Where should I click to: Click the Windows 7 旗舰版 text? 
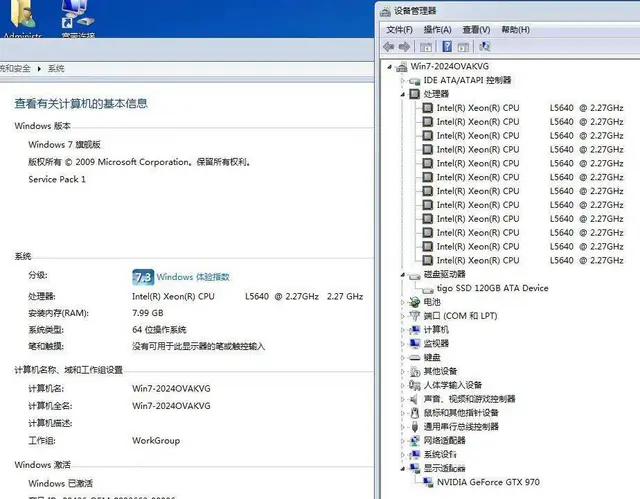click(64, 144)
